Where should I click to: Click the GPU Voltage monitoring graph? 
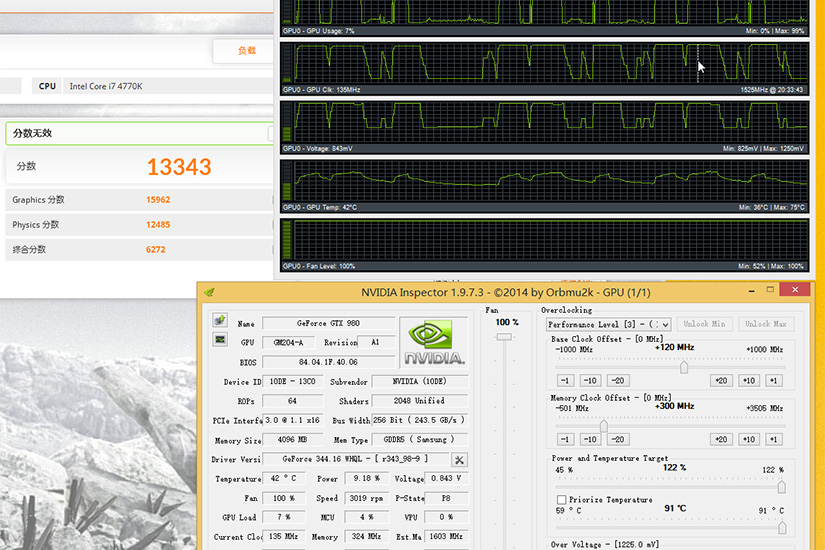545,127
